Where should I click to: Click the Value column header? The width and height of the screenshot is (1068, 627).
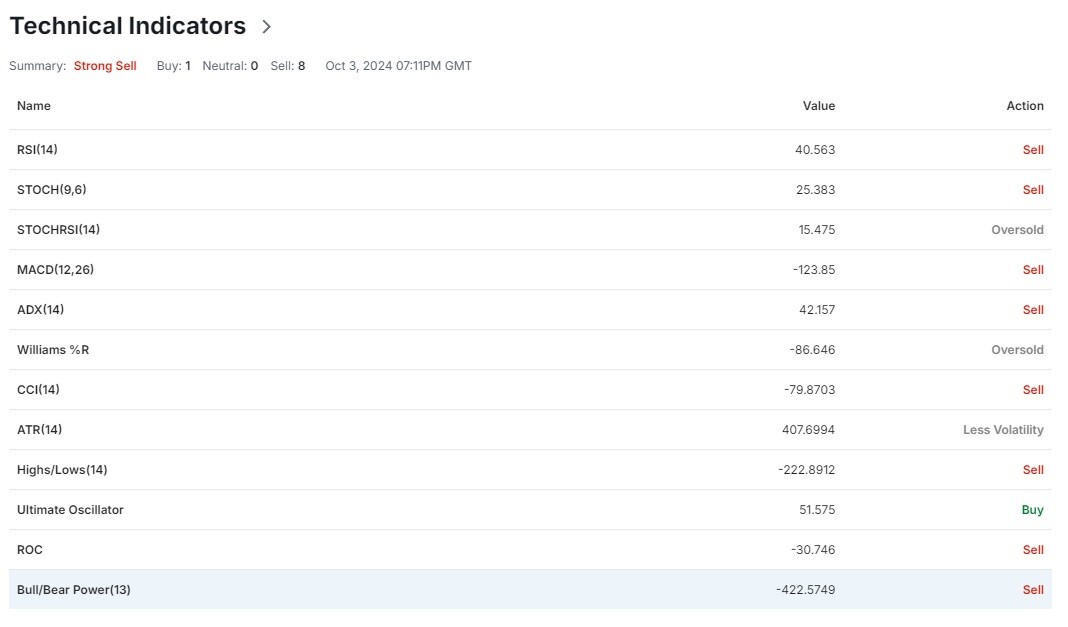pos(819,106)
